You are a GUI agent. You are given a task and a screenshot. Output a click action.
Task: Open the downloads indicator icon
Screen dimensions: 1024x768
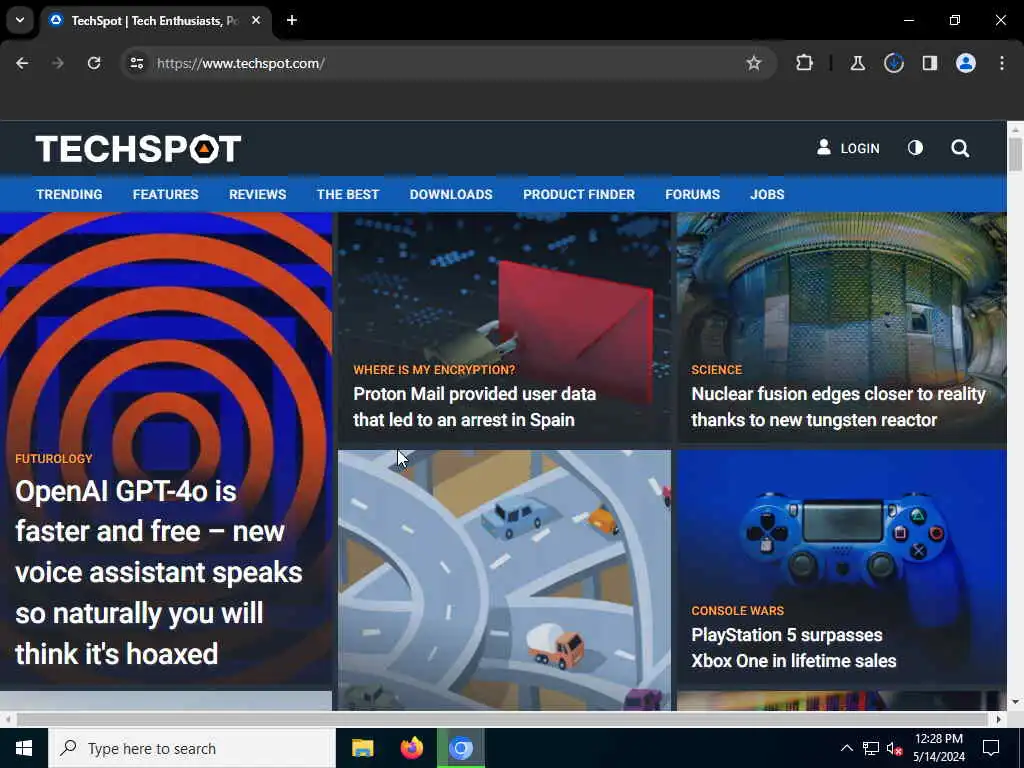(x=893, y=63)
